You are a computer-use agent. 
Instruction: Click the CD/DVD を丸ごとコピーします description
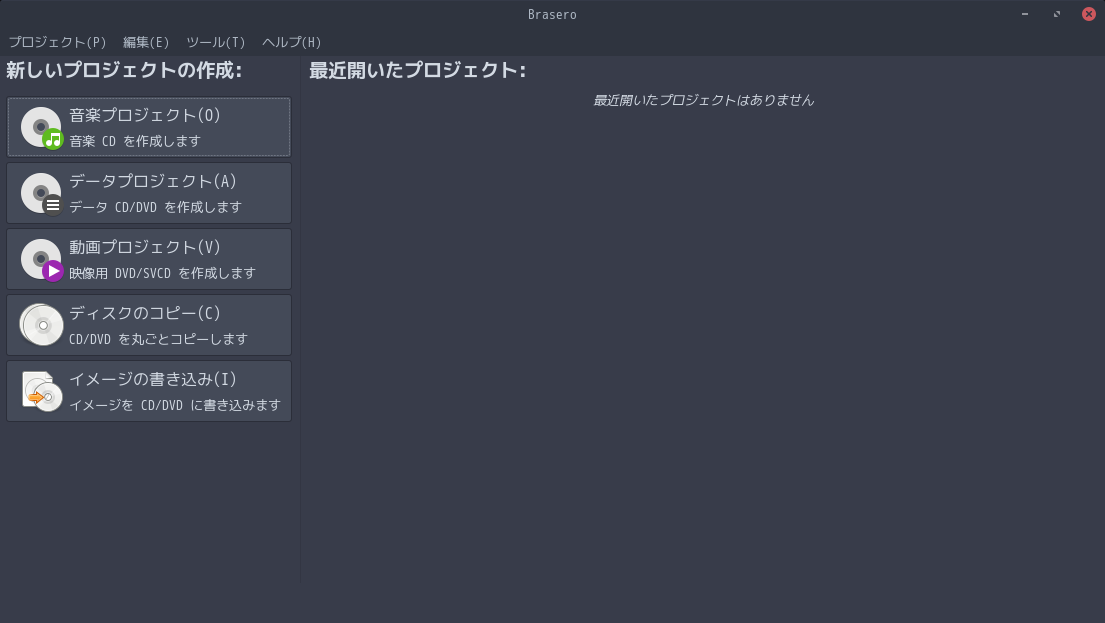[x=159, y=339]
